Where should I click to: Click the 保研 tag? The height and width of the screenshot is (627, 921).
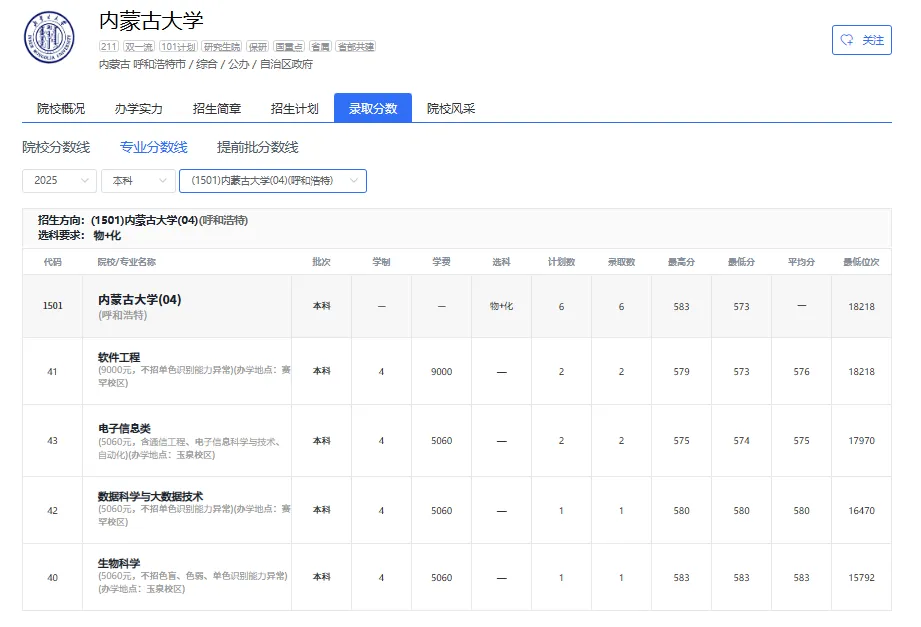pos(257,46)
